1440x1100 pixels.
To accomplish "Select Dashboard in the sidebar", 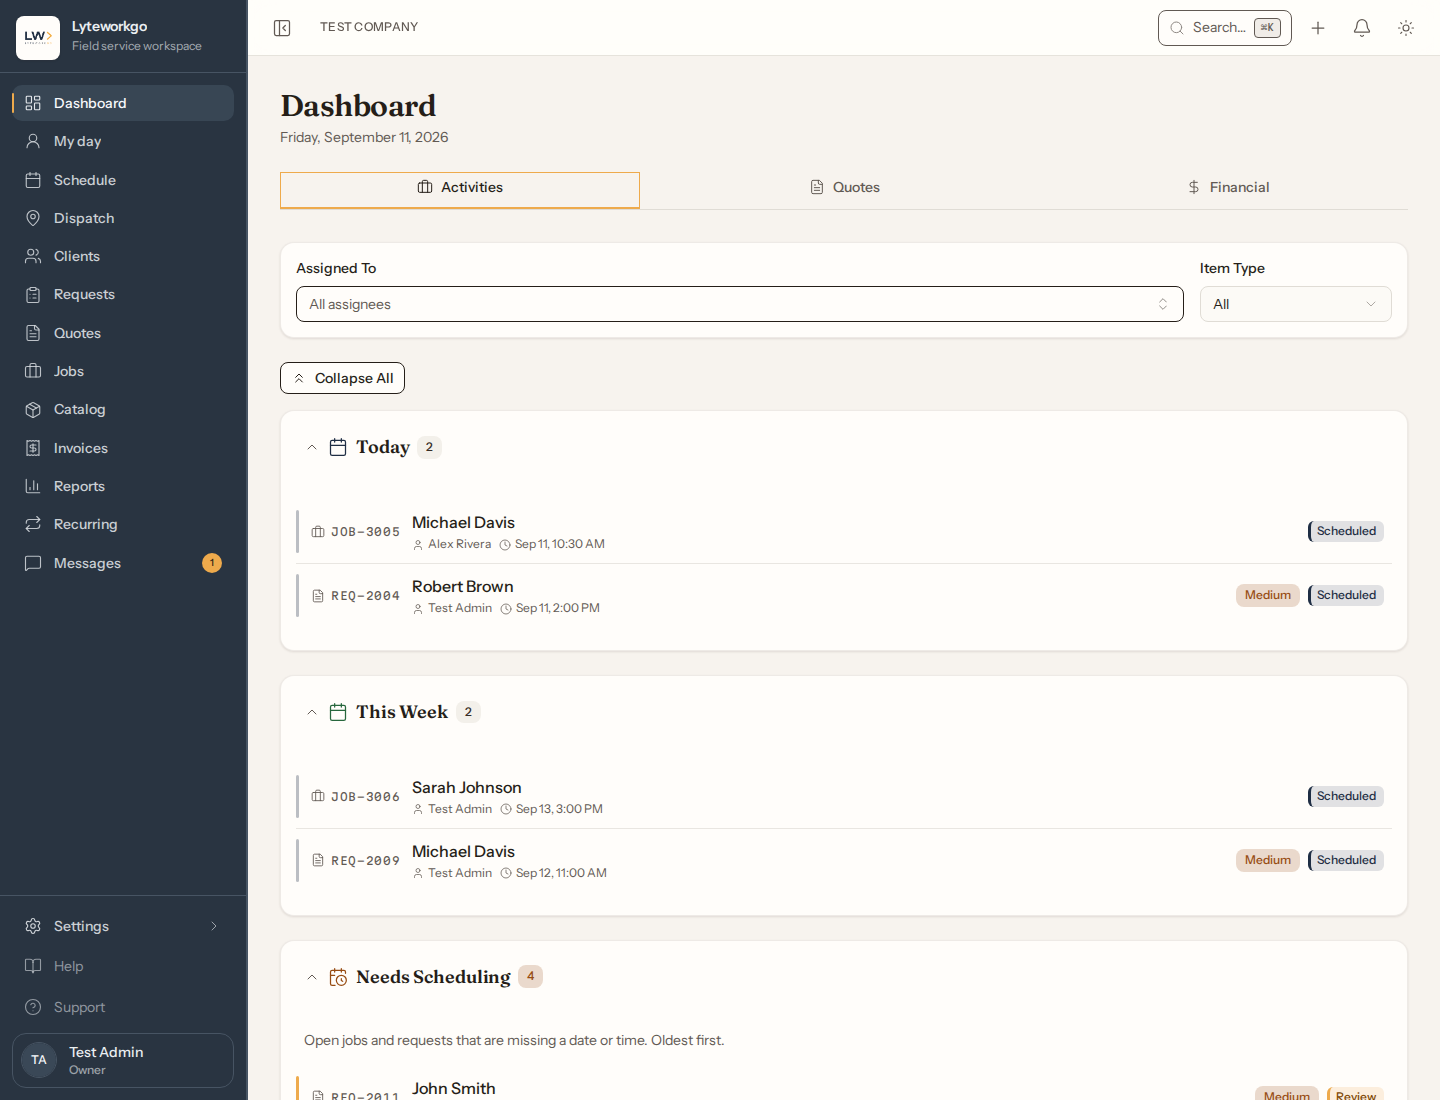I will tap(123, 103).
